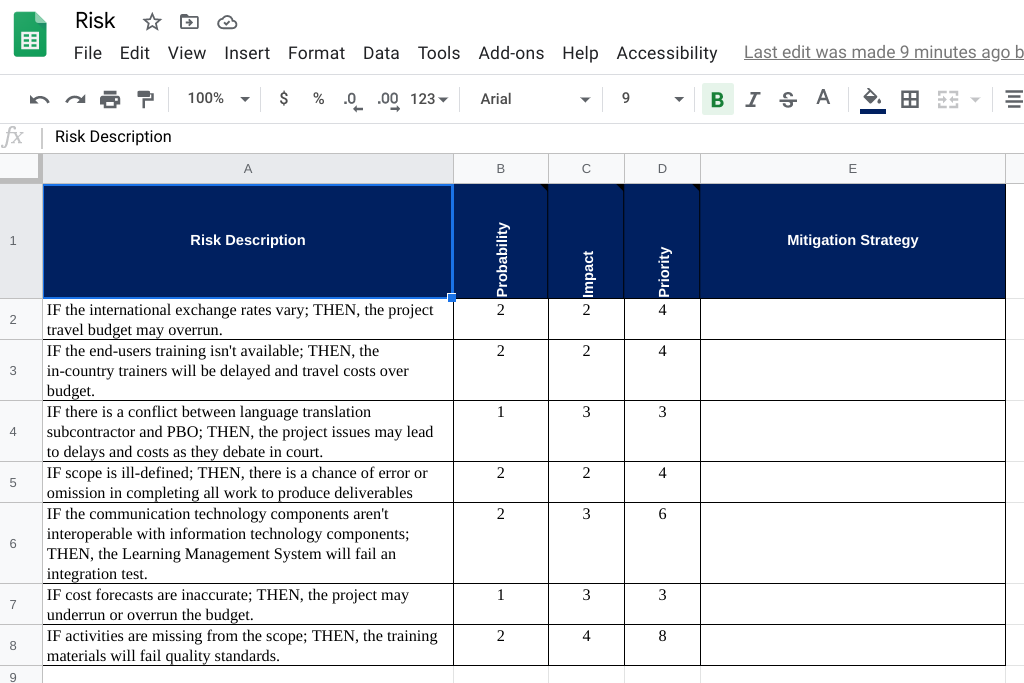The height and width of the screenshot is (683, 1024).
Task: Click the cloud document status icon
Action: tap(227, 22)
